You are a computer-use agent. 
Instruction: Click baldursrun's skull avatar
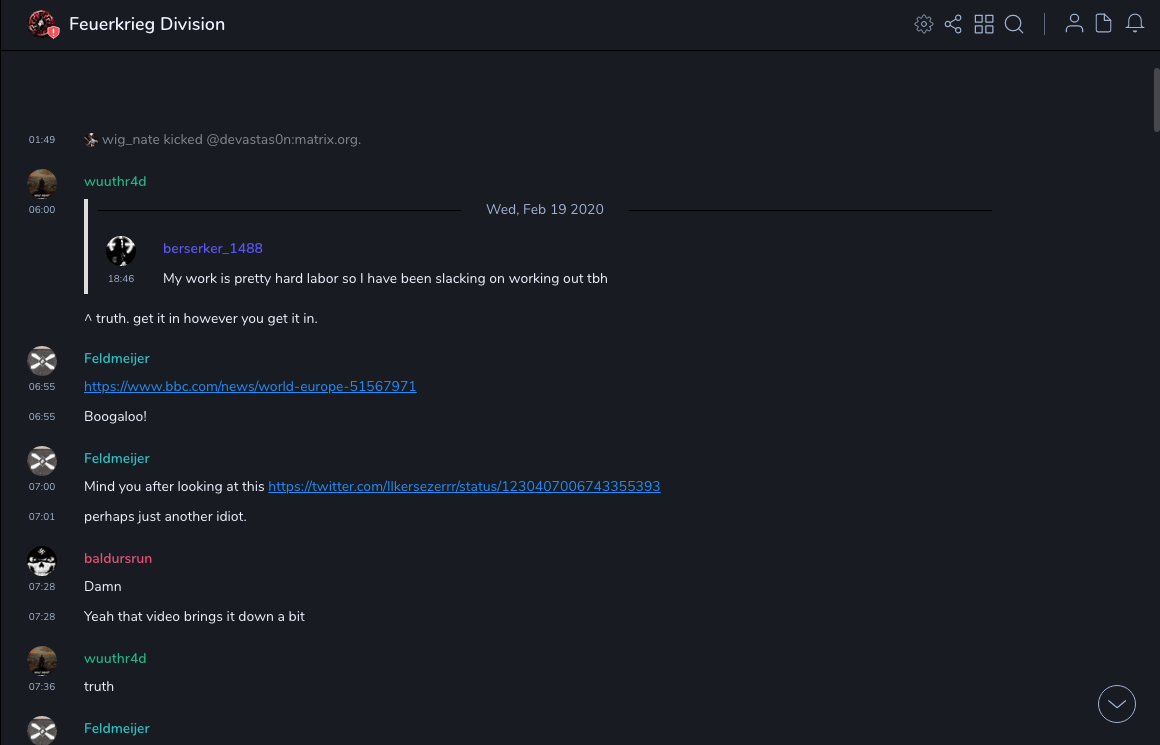[42, 561]
